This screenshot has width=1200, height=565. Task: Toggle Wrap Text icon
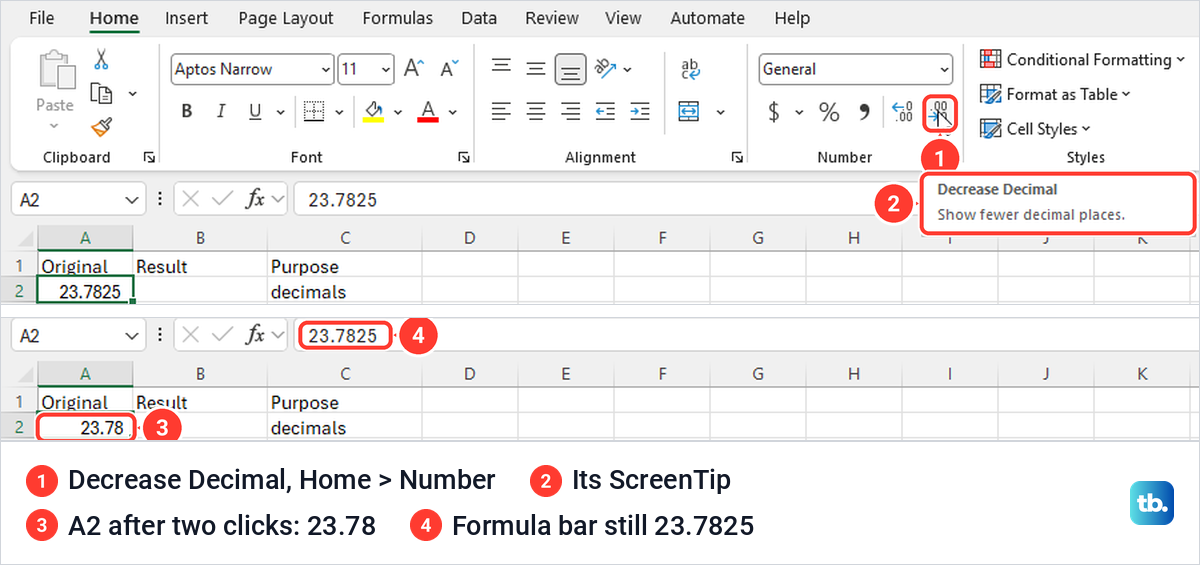[690, 69]
